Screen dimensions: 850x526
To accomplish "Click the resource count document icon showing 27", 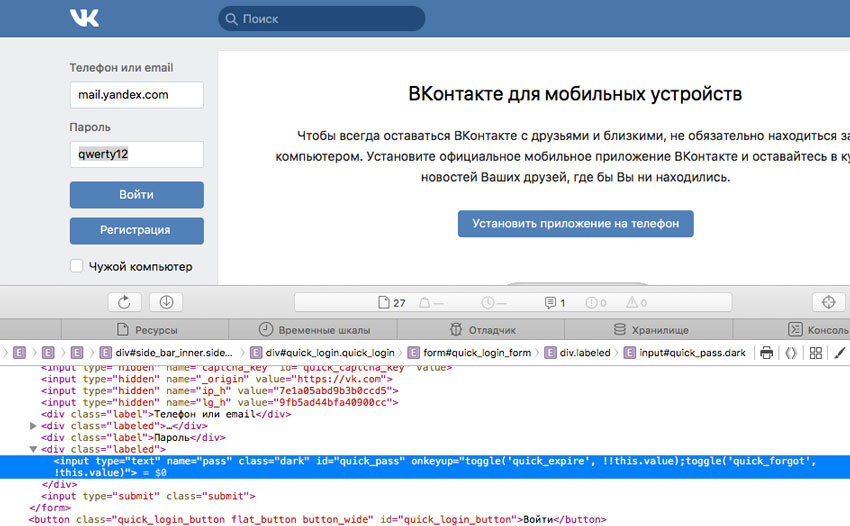I will [384, 303].
